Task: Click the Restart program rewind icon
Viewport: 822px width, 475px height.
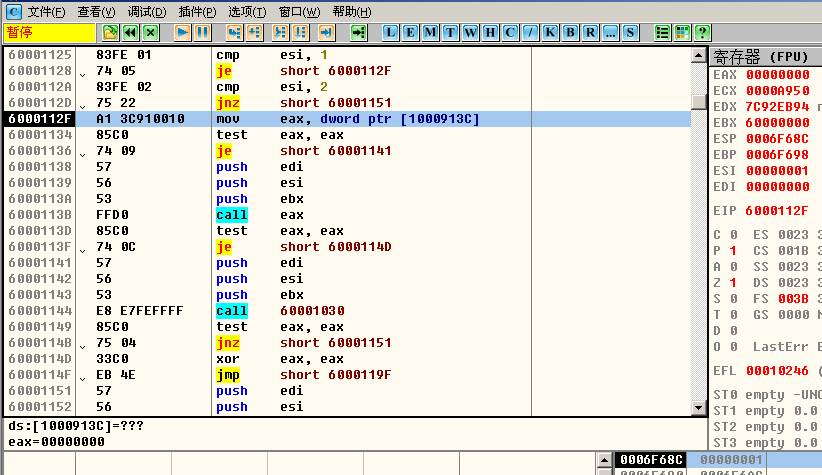Action: tap(131, 33)
